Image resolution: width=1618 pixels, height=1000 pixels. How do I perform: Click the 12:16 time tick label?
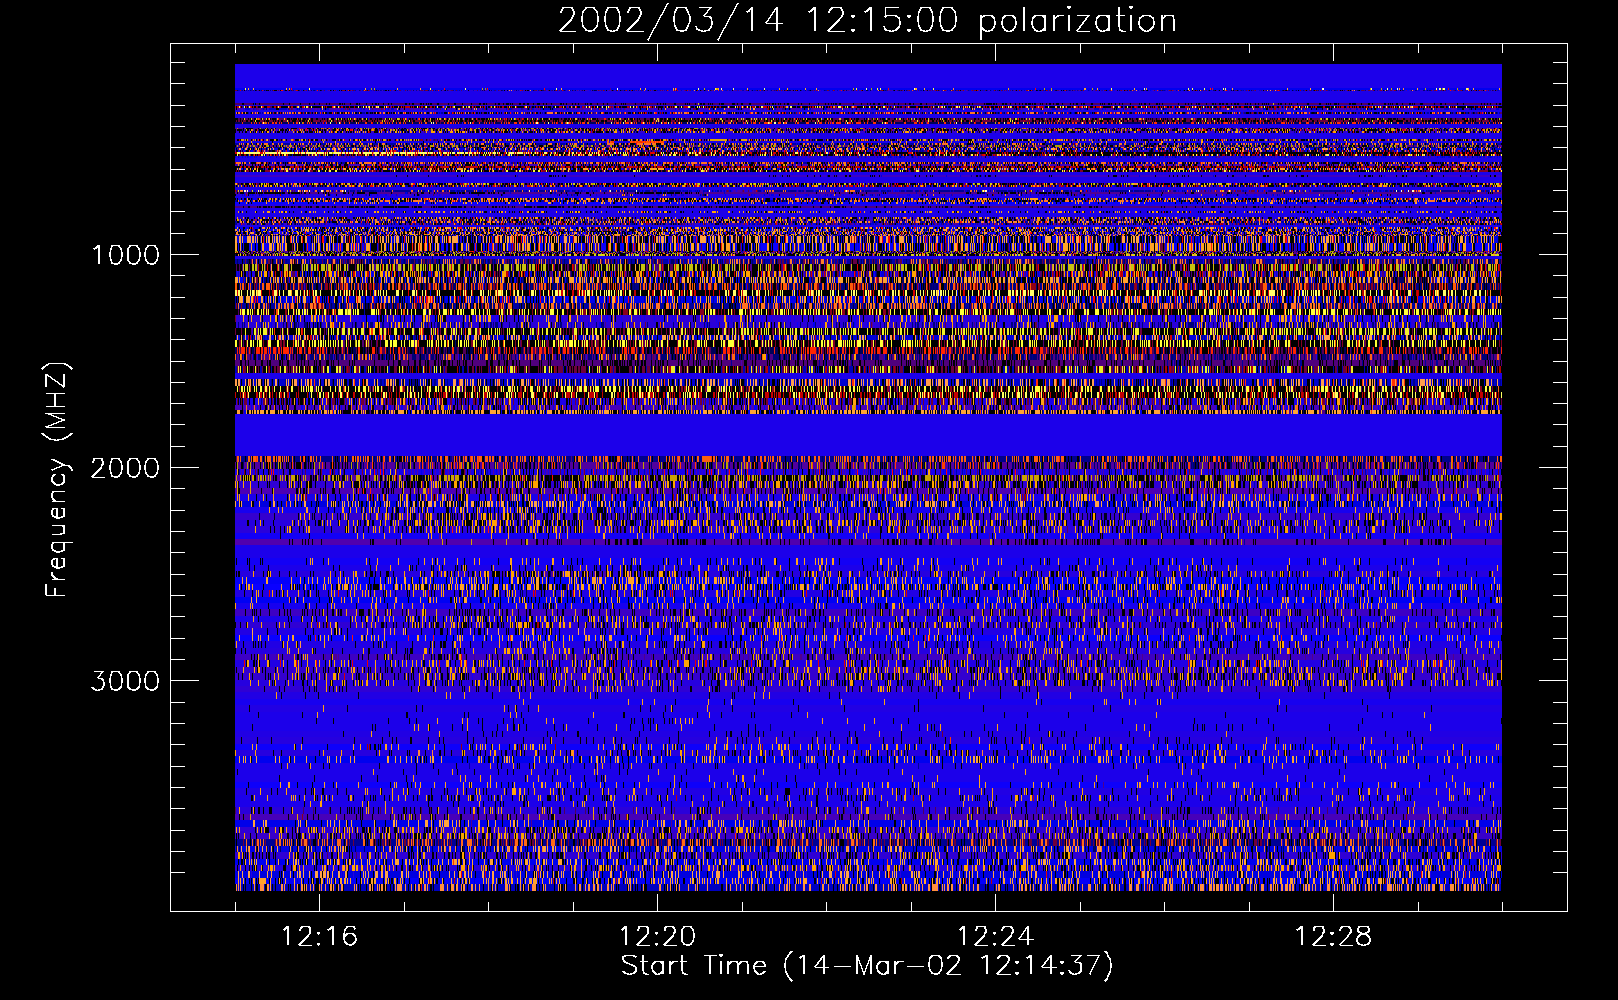click(x=319, y=937)
